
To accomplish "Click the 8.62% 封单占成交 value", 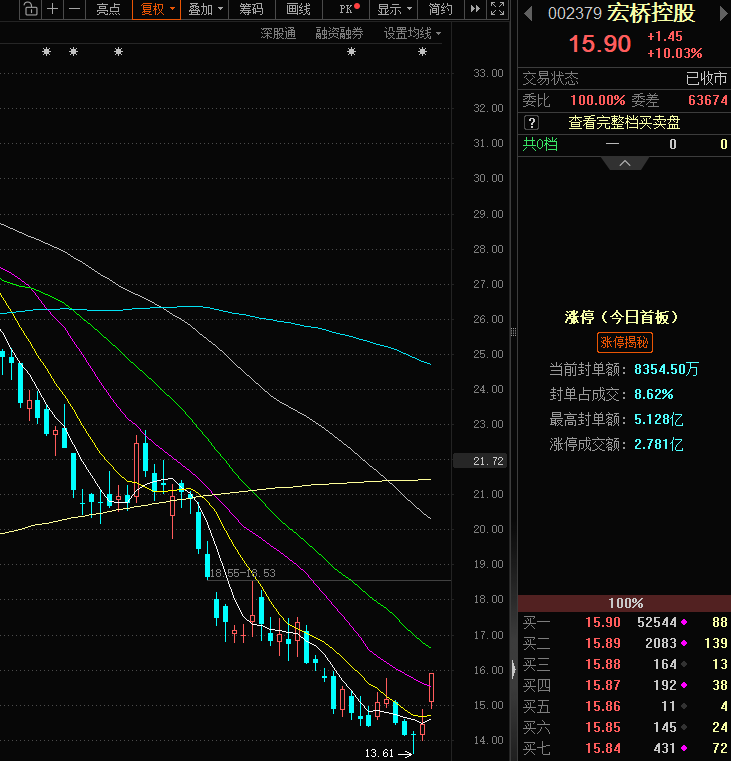I will [x=653, y=394].
